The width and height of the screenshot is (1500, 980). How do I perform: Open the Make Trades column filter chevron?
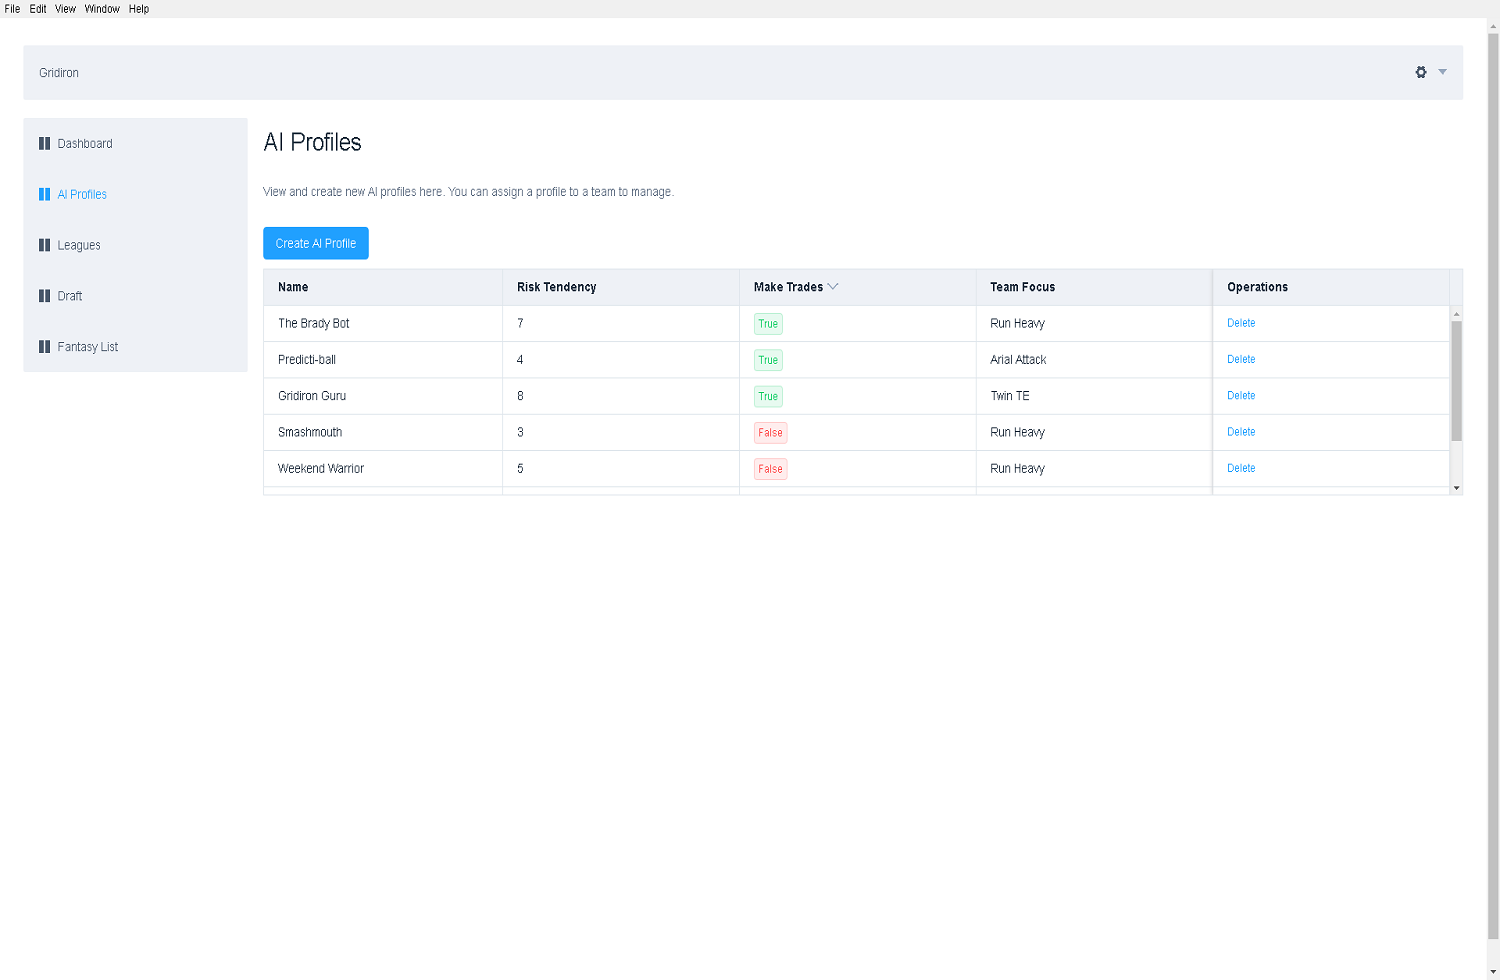tap(833, 287)
